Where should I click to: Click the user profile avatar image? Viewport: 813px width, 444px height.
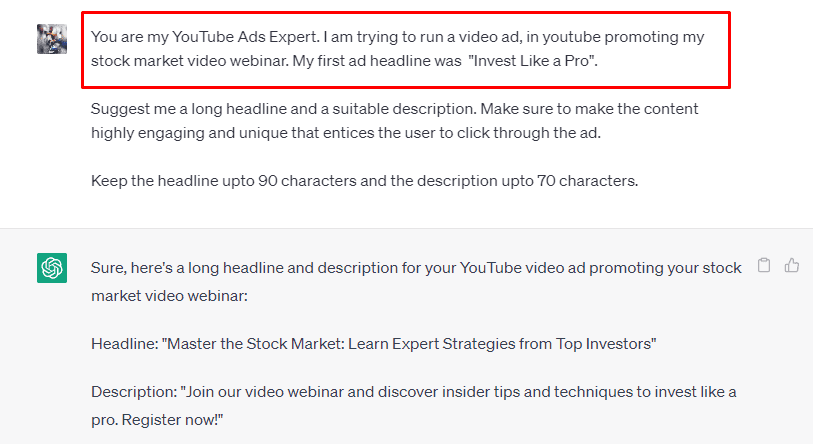pyautogui.click(x=52, y=39)
